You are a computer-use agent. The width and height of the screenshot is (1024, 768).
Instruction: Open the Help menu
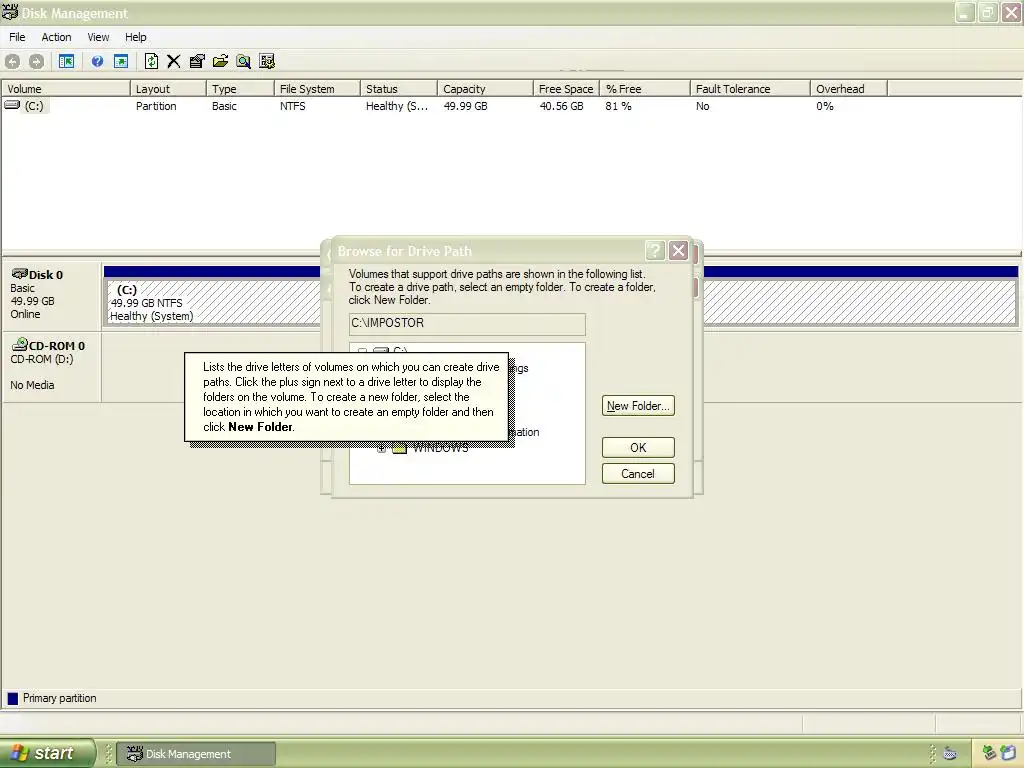136,37
